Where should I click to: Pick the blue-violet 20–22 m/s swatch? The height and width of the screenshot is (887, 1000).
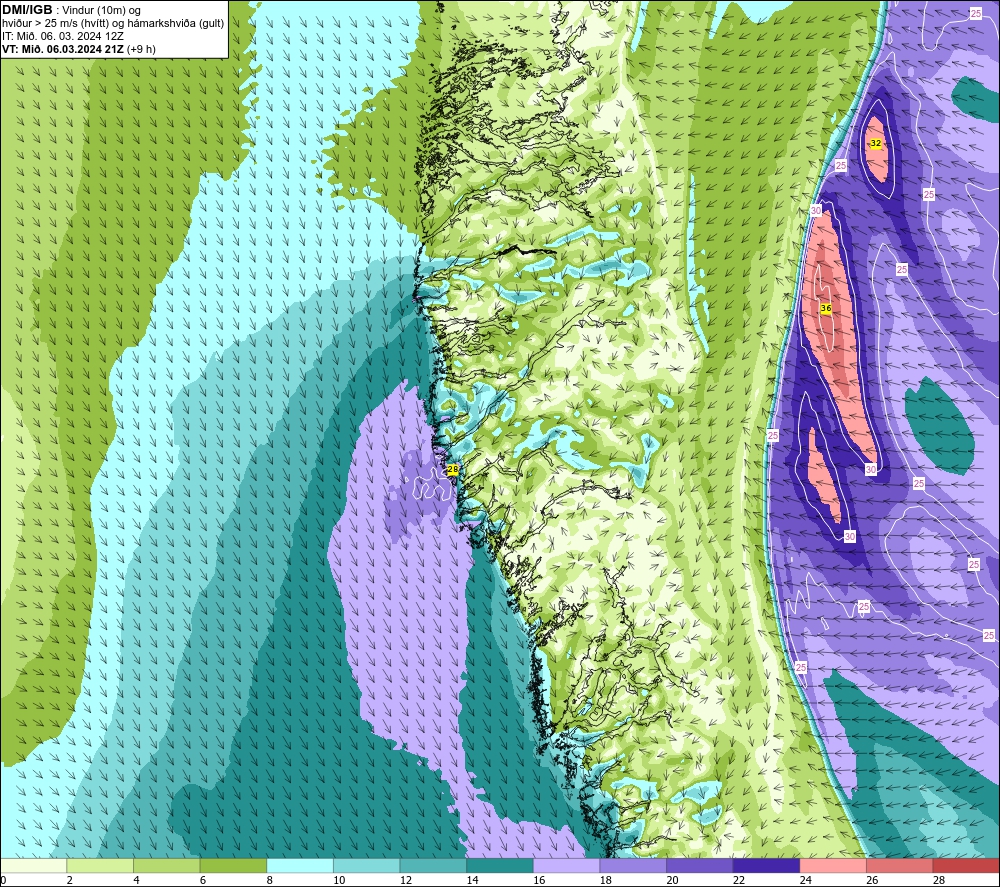(x=700, y=865)
